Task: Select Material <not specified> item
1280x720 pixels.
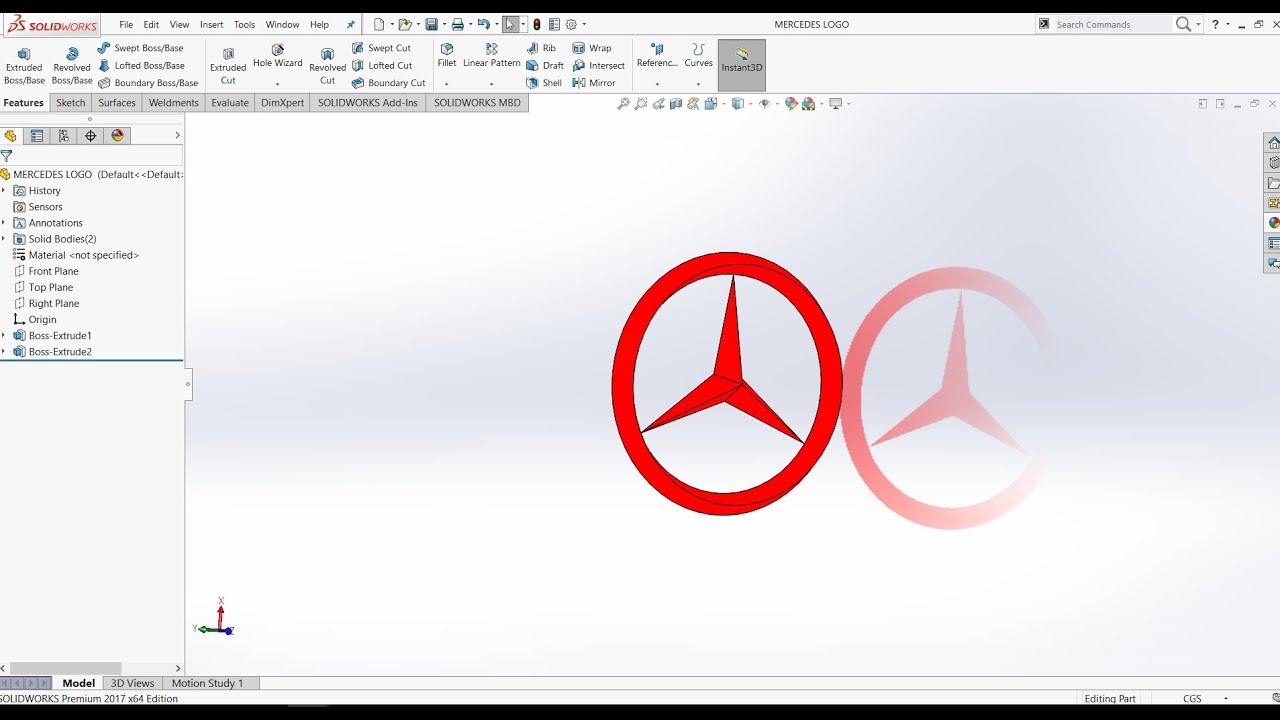Action: tap(76, 255)
